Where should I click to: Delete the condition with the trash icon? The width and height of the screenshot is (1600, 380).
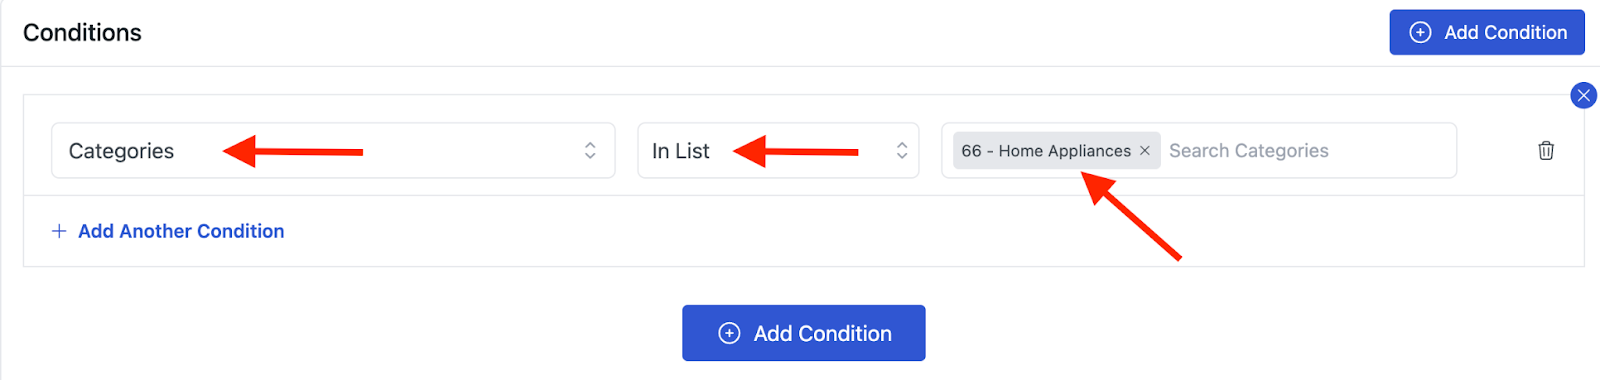point(1546,150)
